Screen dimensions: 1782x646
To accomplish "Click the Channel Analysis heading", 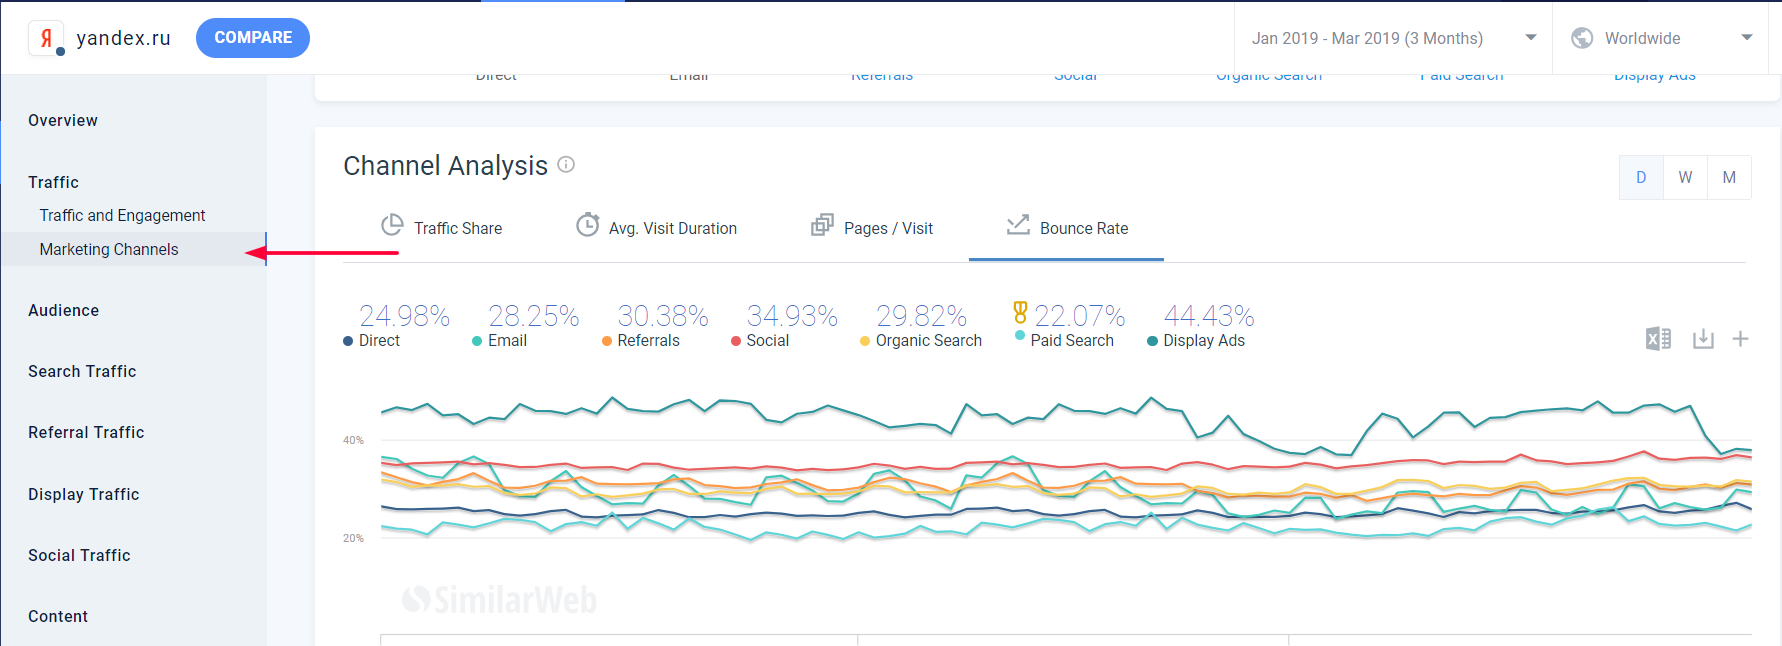I will pos(446,166).
